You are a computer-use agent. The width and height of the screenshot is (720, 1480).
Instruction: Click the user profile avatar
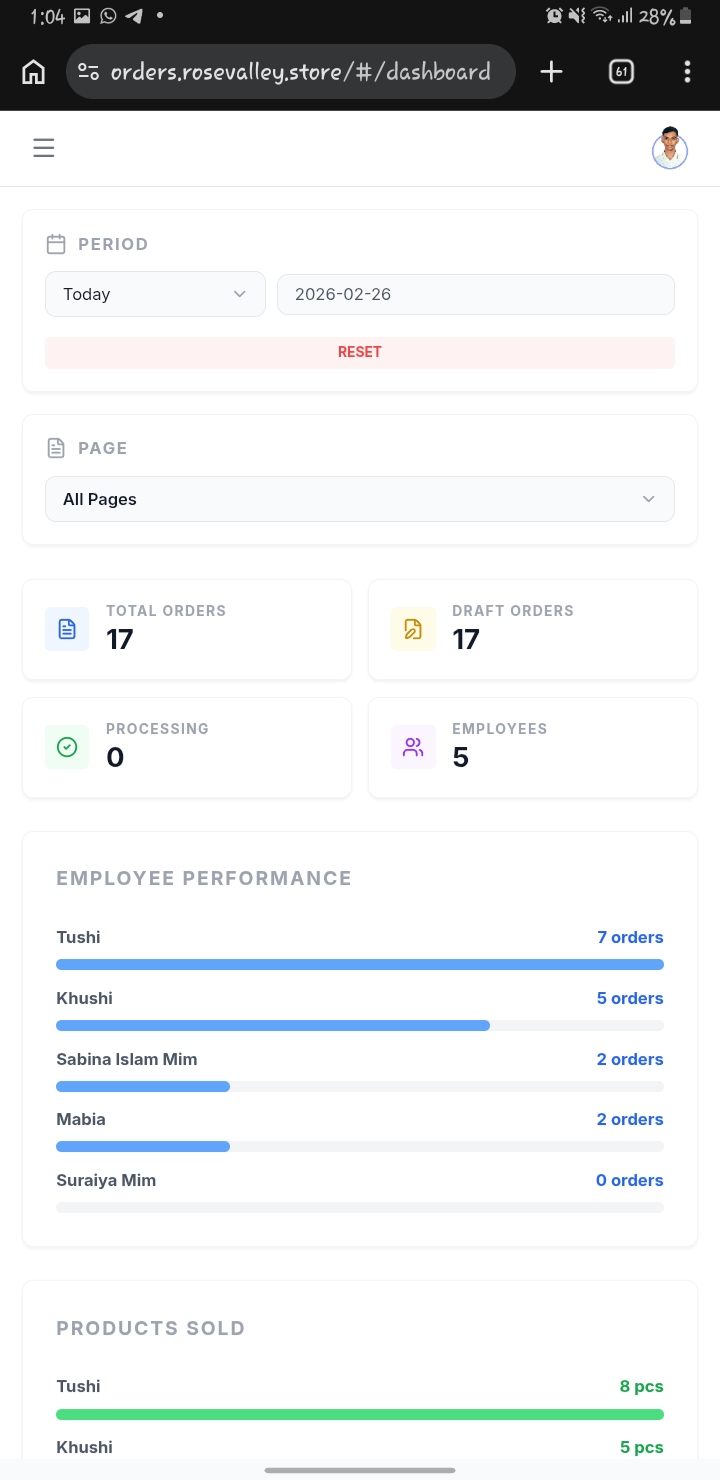(669, 149)
